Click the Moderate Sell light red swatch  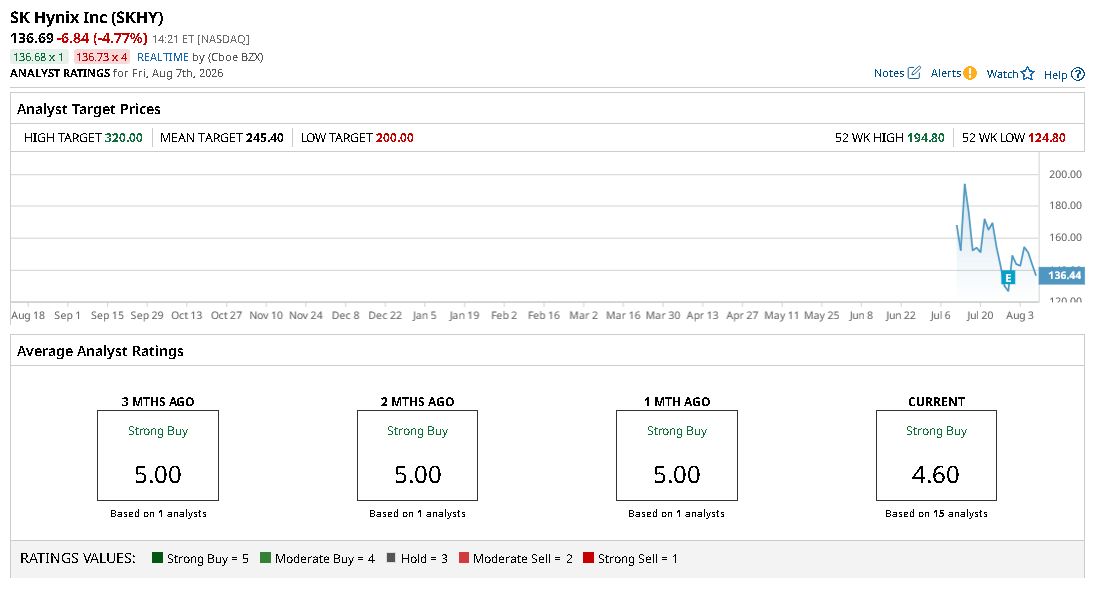tap(463, 558)
